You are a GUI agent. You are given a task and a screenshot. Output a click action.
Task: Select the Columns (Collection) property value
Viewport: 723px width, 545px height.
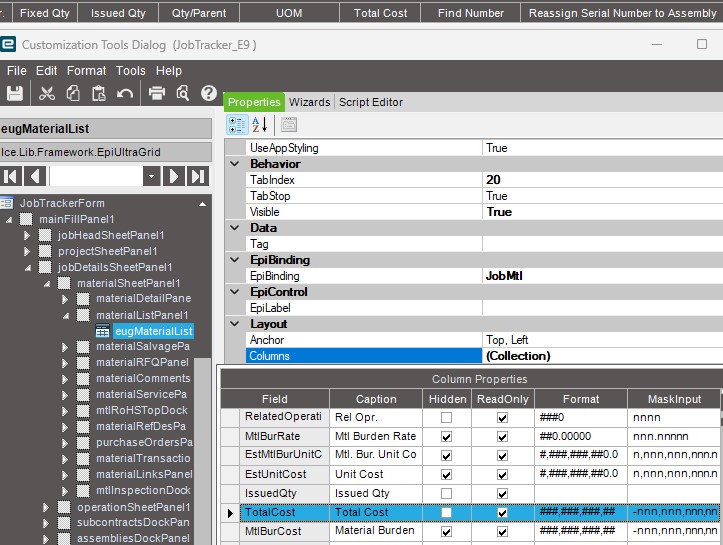pyautogui.click(x=600, y=356)
